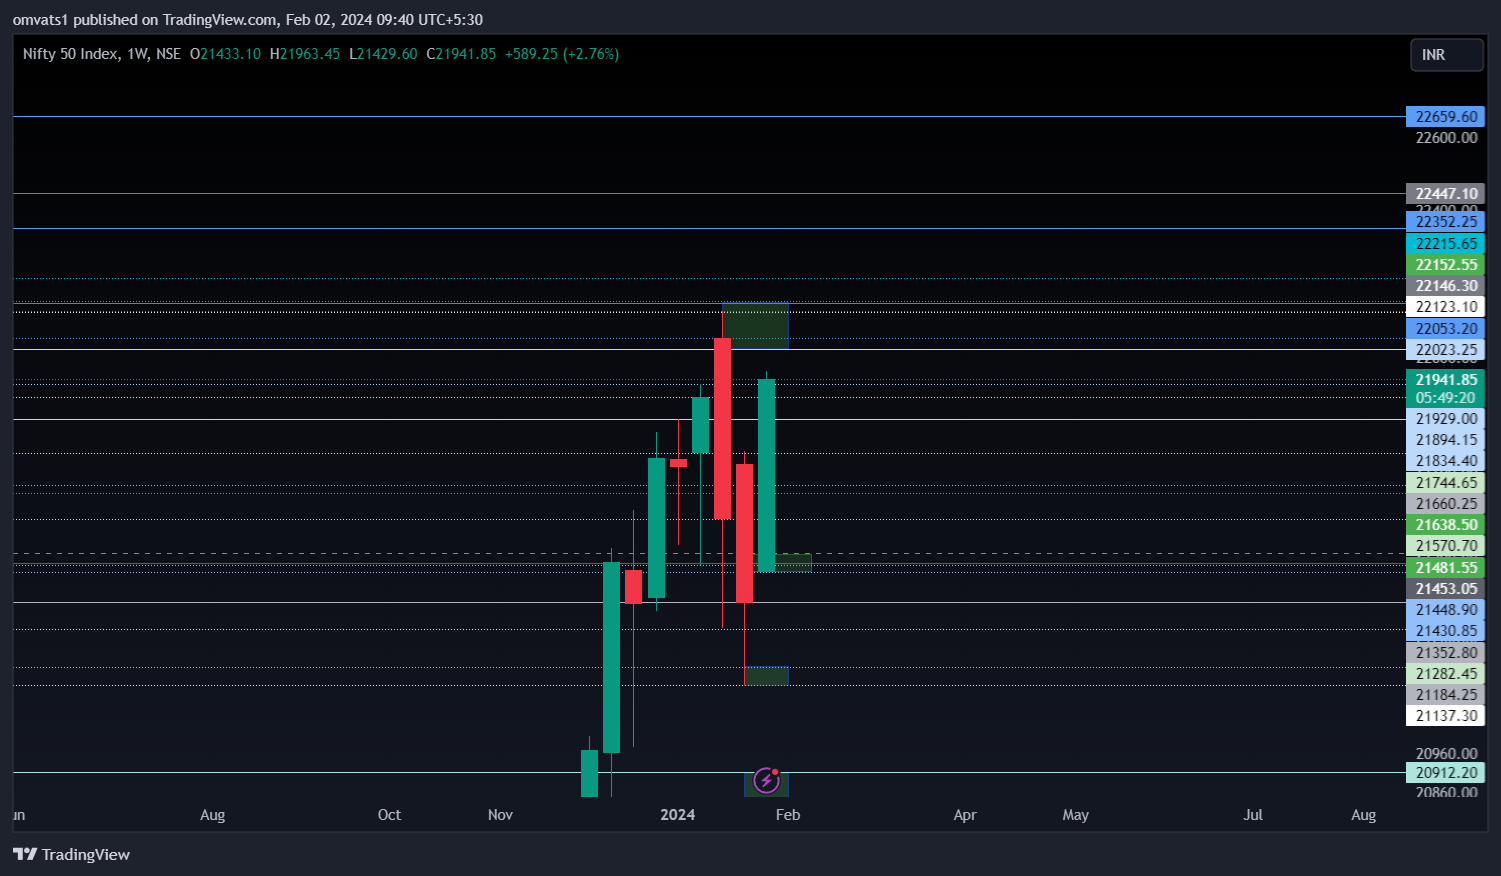Select the 21744.65 price label
Screen dimensions: 1501x876
(x=1445, y=483)
